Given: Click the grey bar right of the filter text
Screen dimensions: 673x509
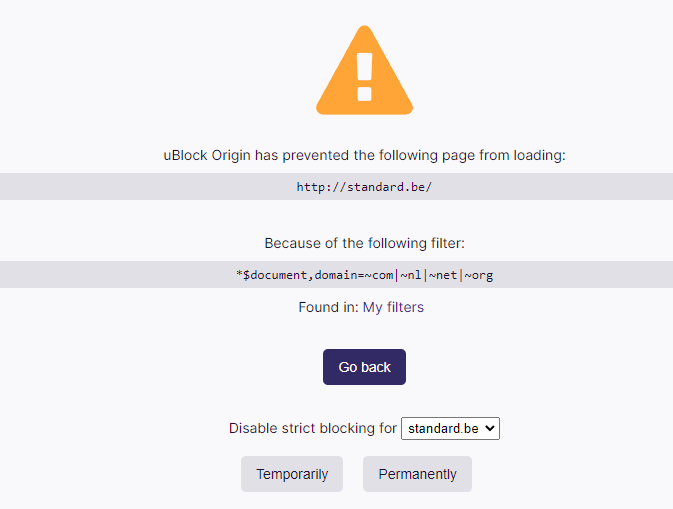Looking at the screenshot, I should pyautogui.click(x=590, y=275).
